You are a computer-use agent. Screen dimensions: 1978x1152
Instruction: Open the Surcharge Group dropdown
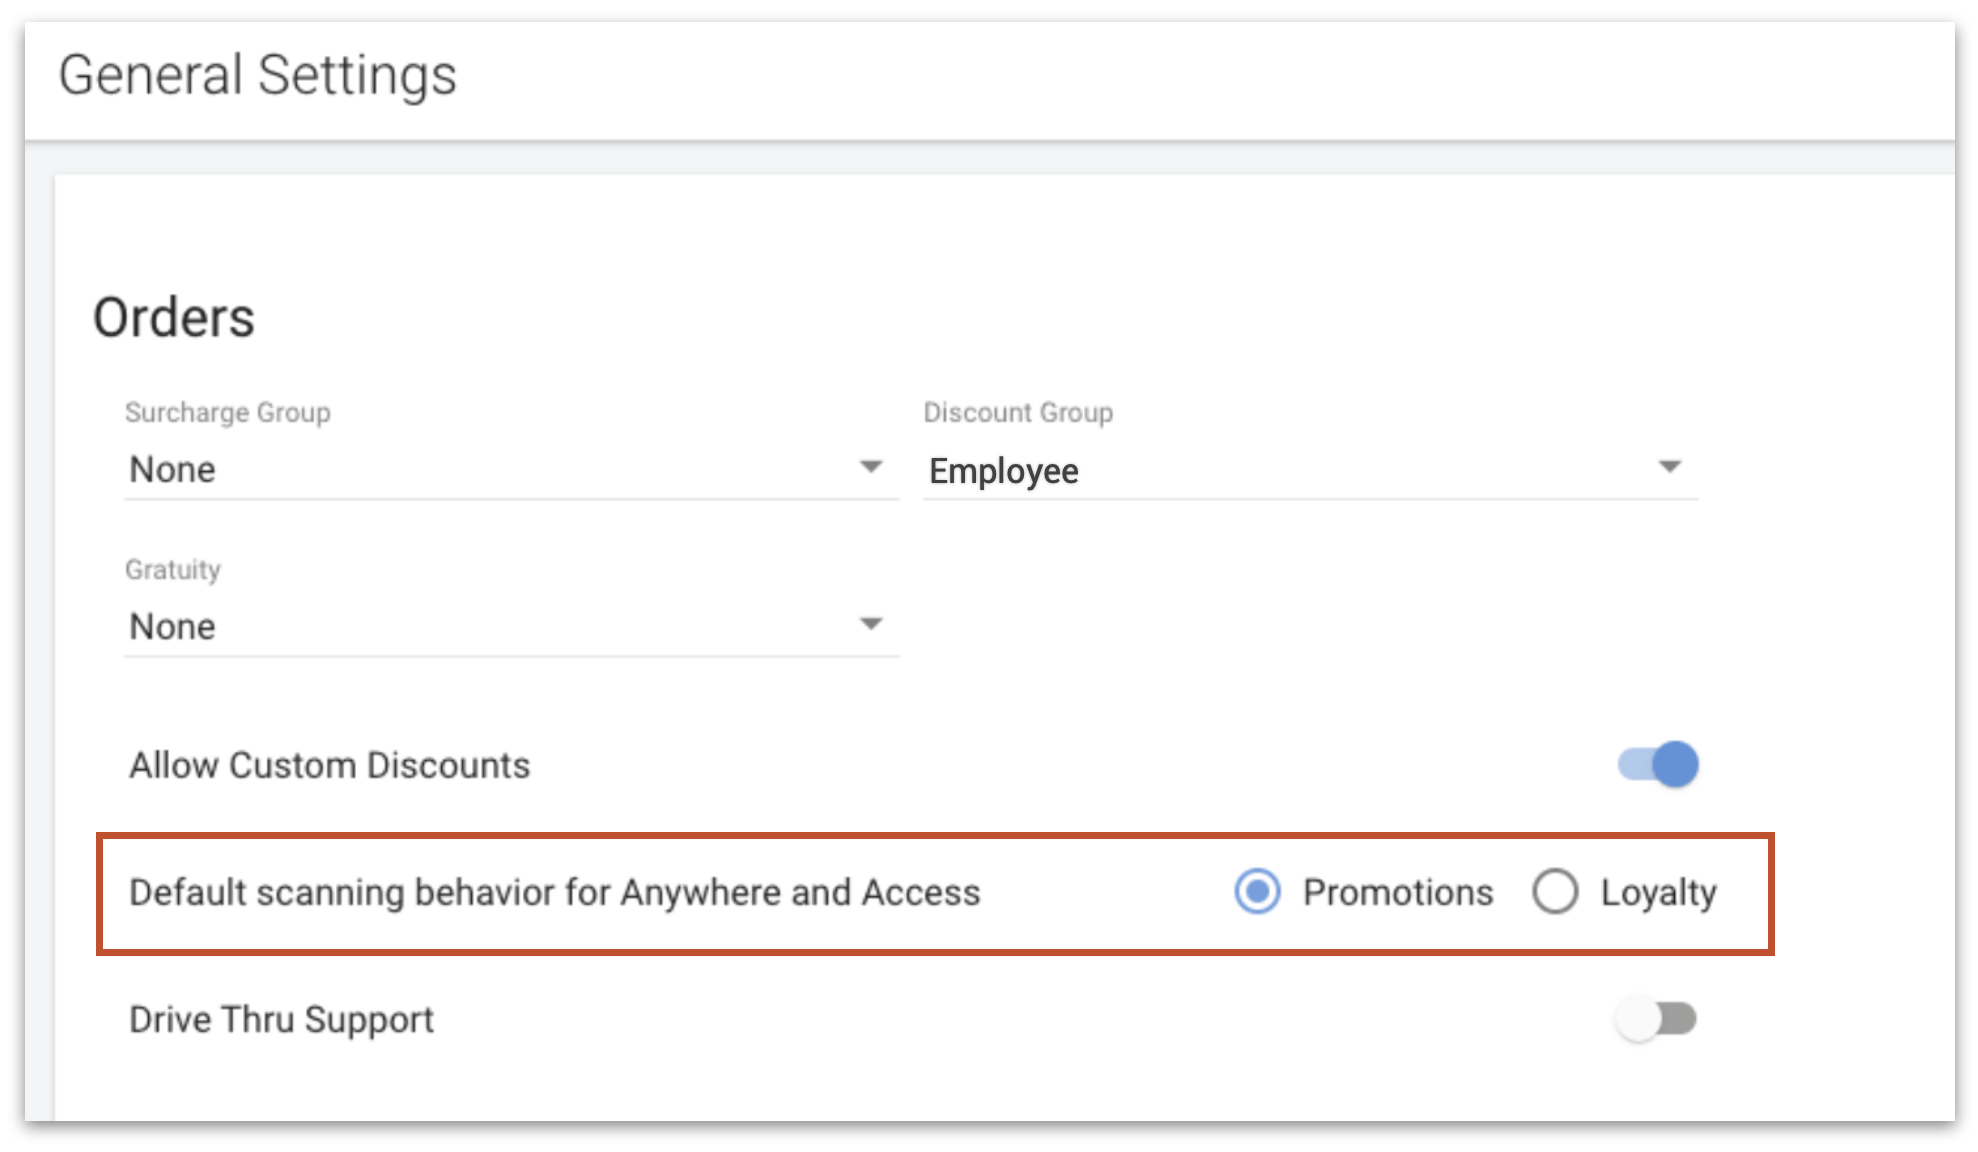pos(511,469)
